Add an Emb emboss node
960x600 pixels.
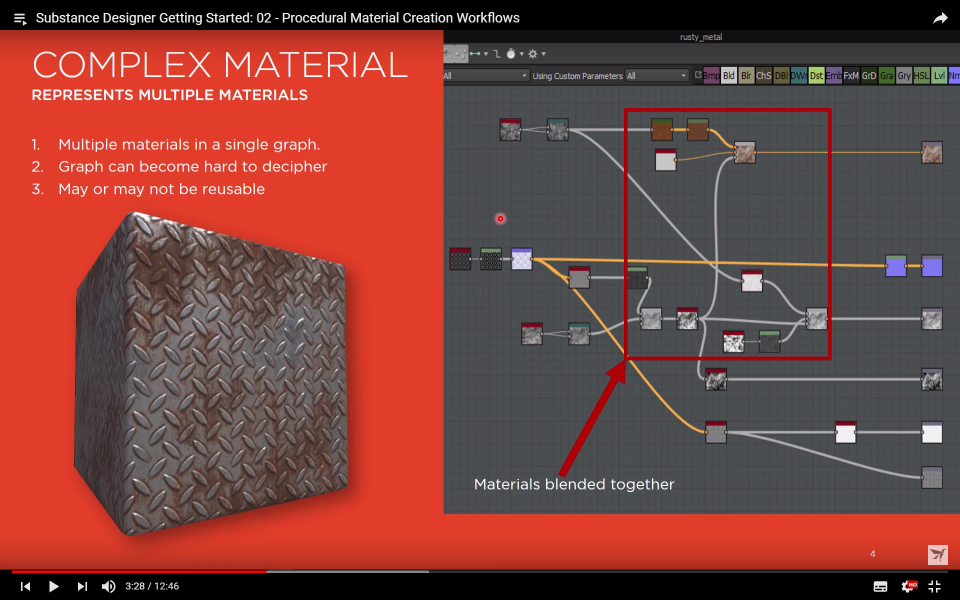pos(834,76)
